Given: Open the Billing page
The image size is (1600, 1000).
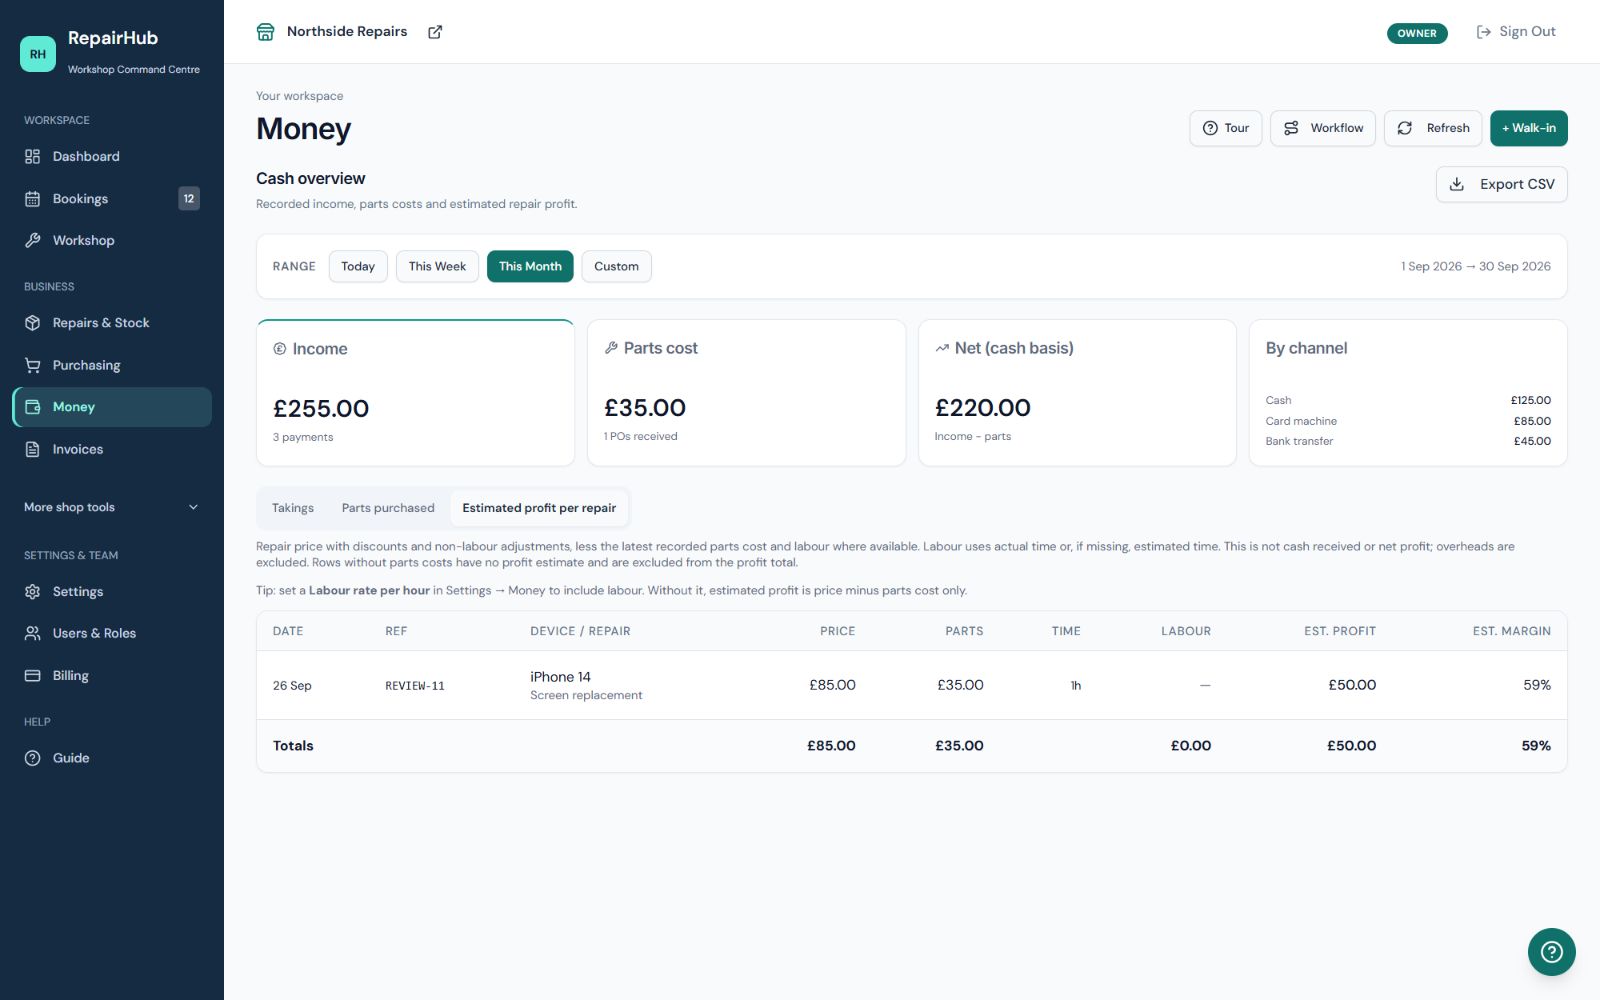Looking at the screenshot, I should tap(112, 676).
